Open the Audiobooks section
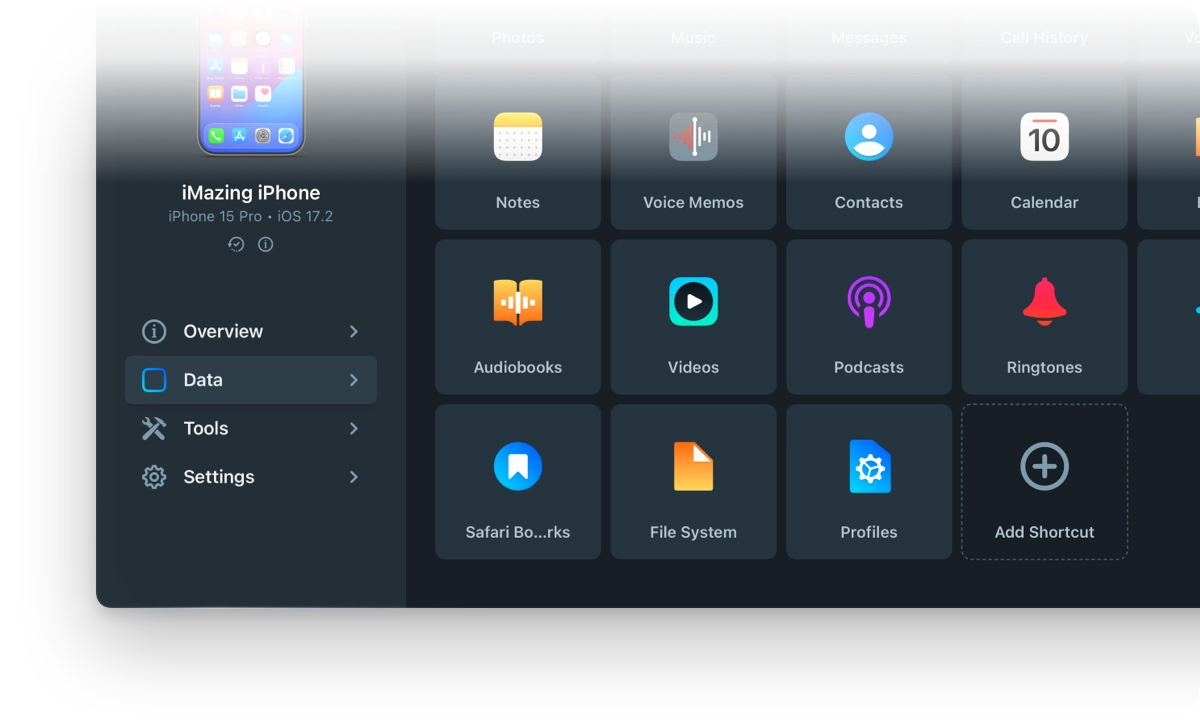 point(517,317)
